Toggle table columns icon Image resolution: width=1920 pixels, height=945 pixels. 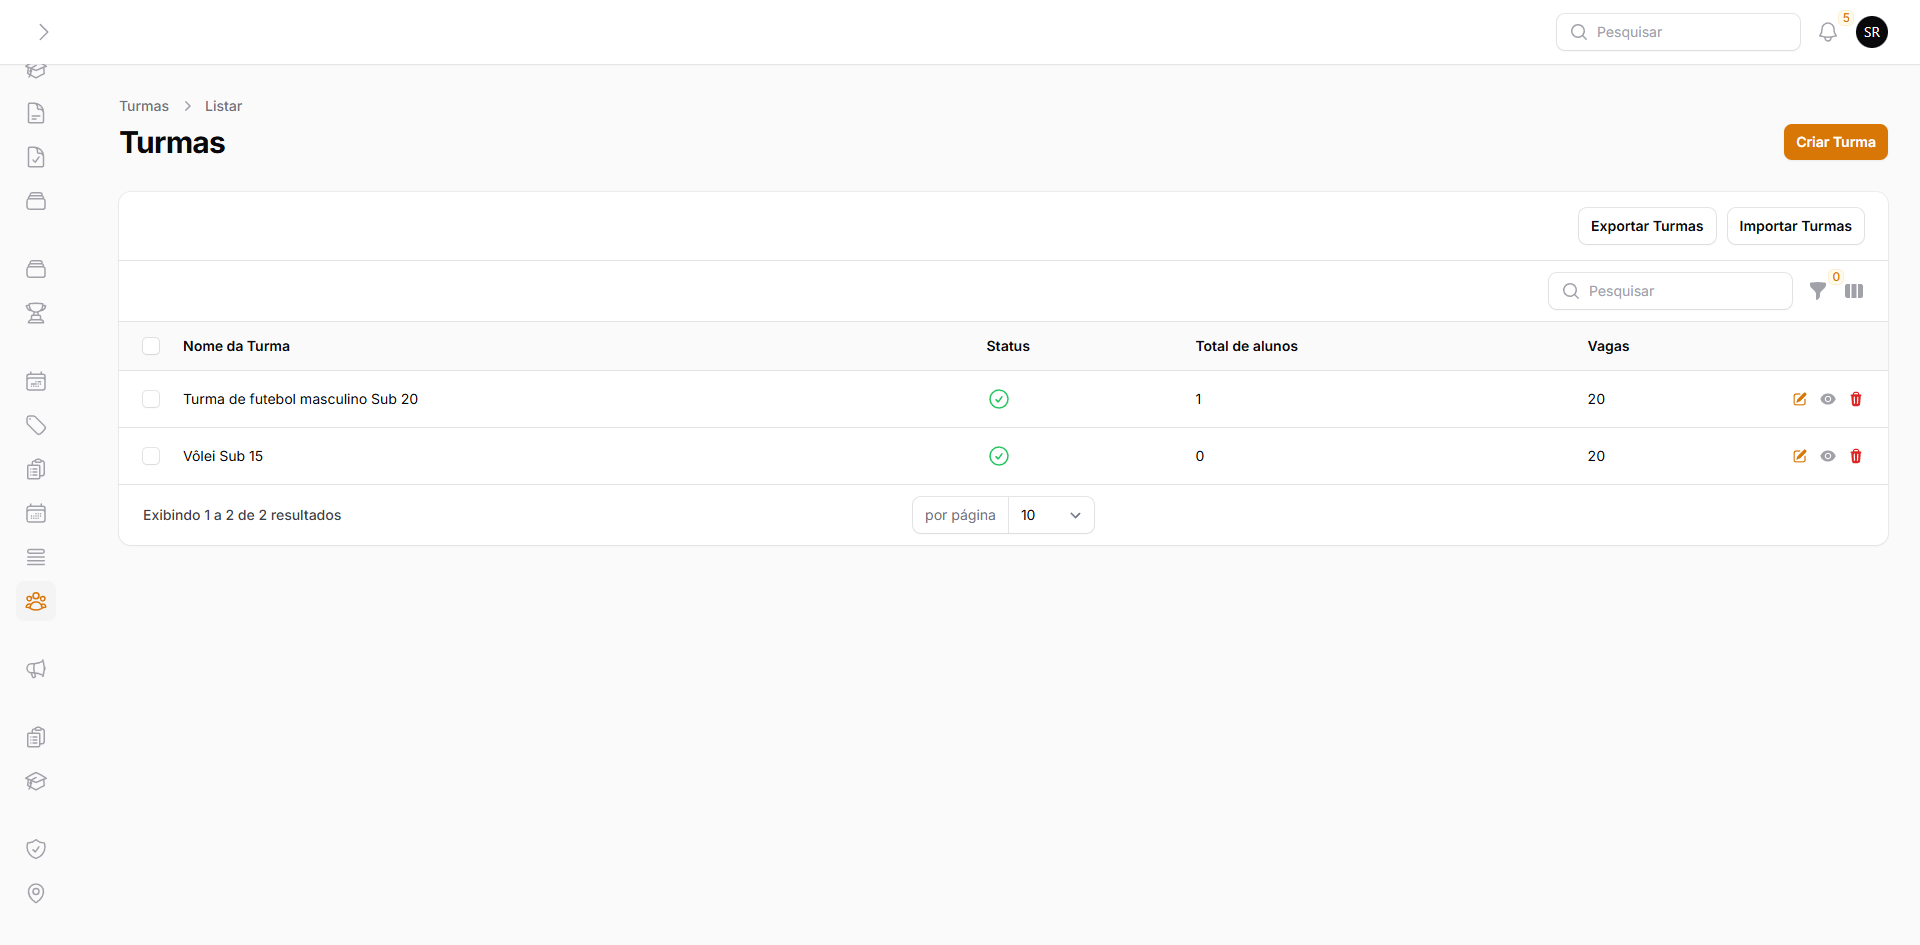[x=1854, y=291]
